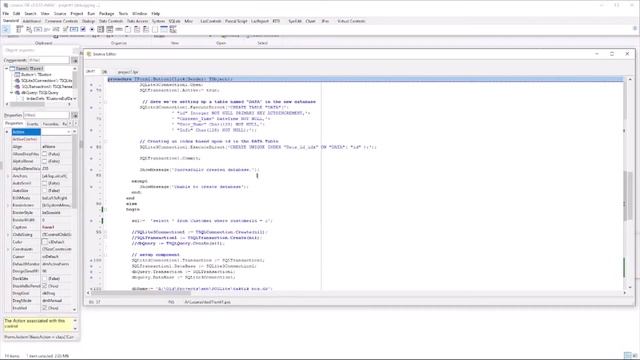Open the Search menu
640x360 pixels.
30,13
